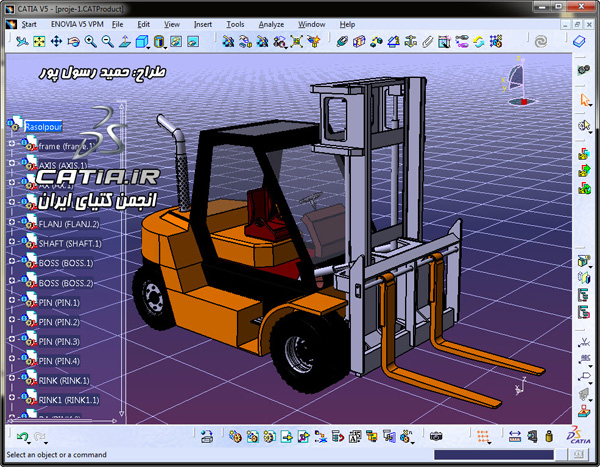Click the command input field in status bar
600x467 pixels.
494,455
